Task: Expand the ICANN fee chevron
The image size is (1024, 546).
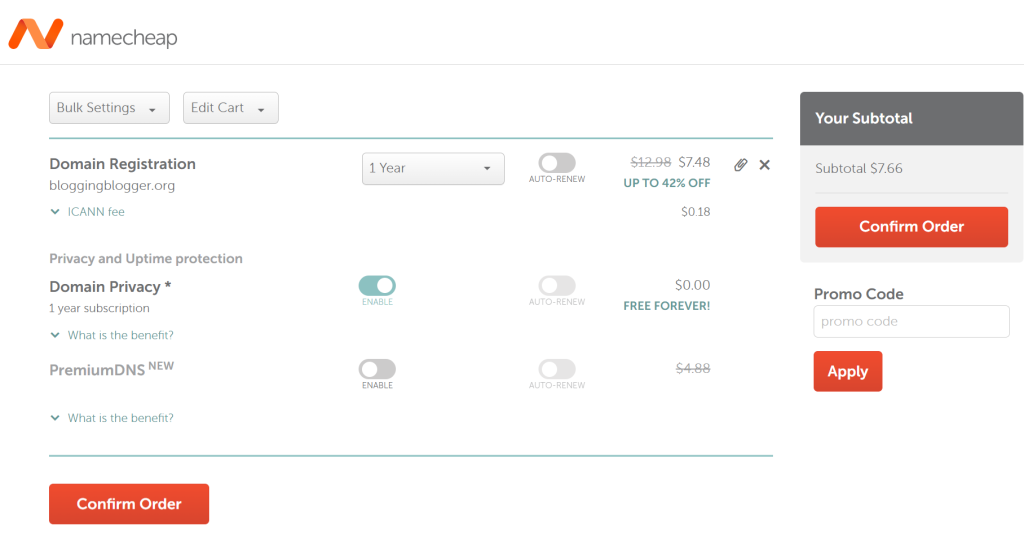Action: point(55,212)
